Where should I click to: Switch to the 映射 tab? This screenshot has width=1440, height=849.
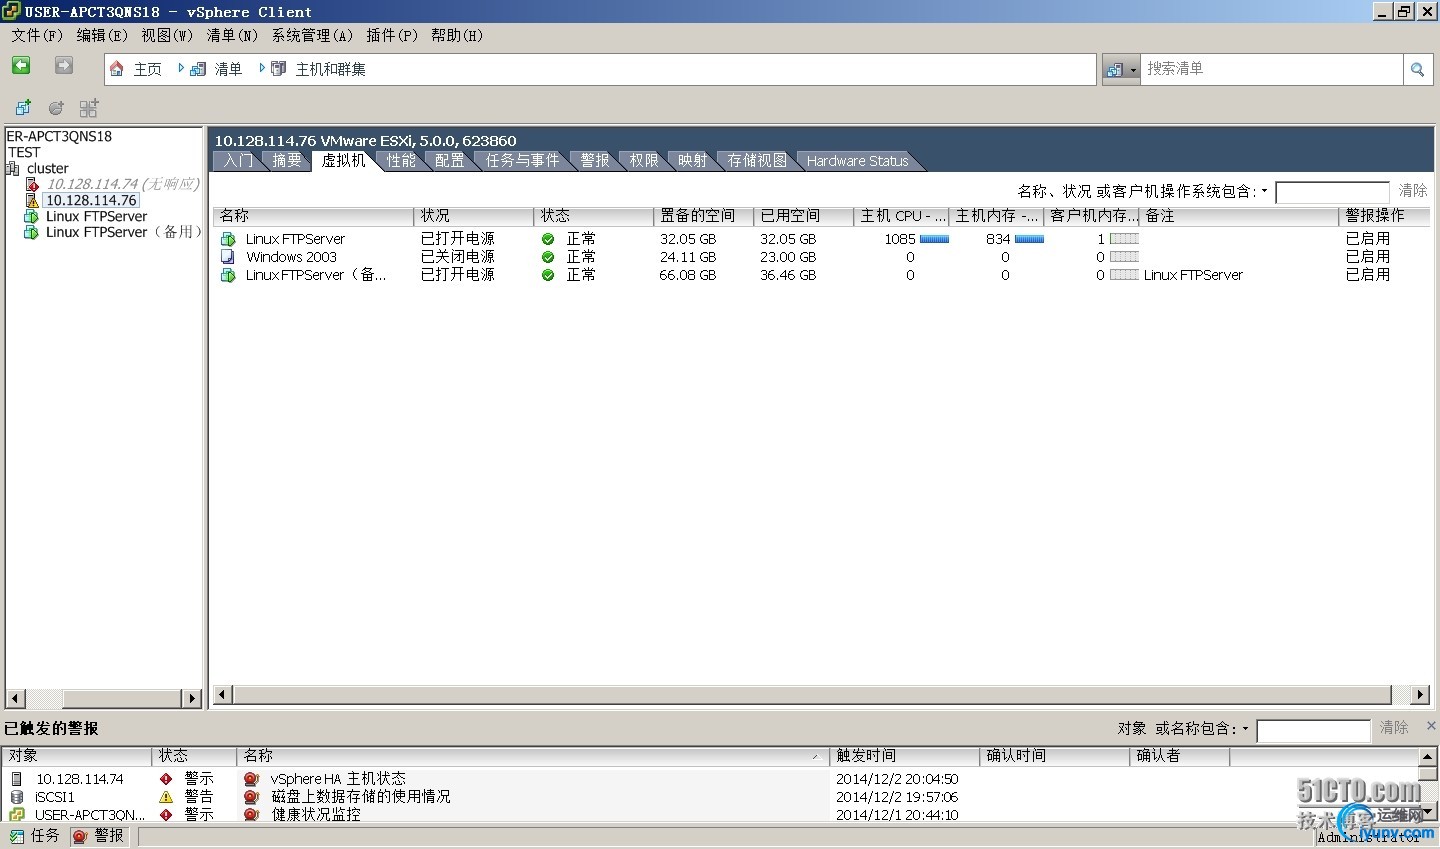[692, 161]
